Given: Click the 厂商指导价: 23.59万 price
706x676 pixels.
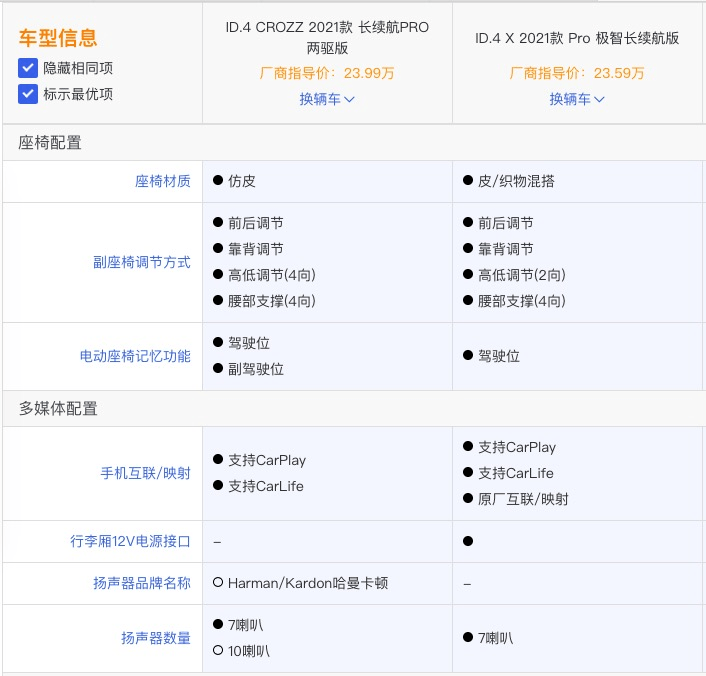Looking at the screenshot, I should (577, 73).
